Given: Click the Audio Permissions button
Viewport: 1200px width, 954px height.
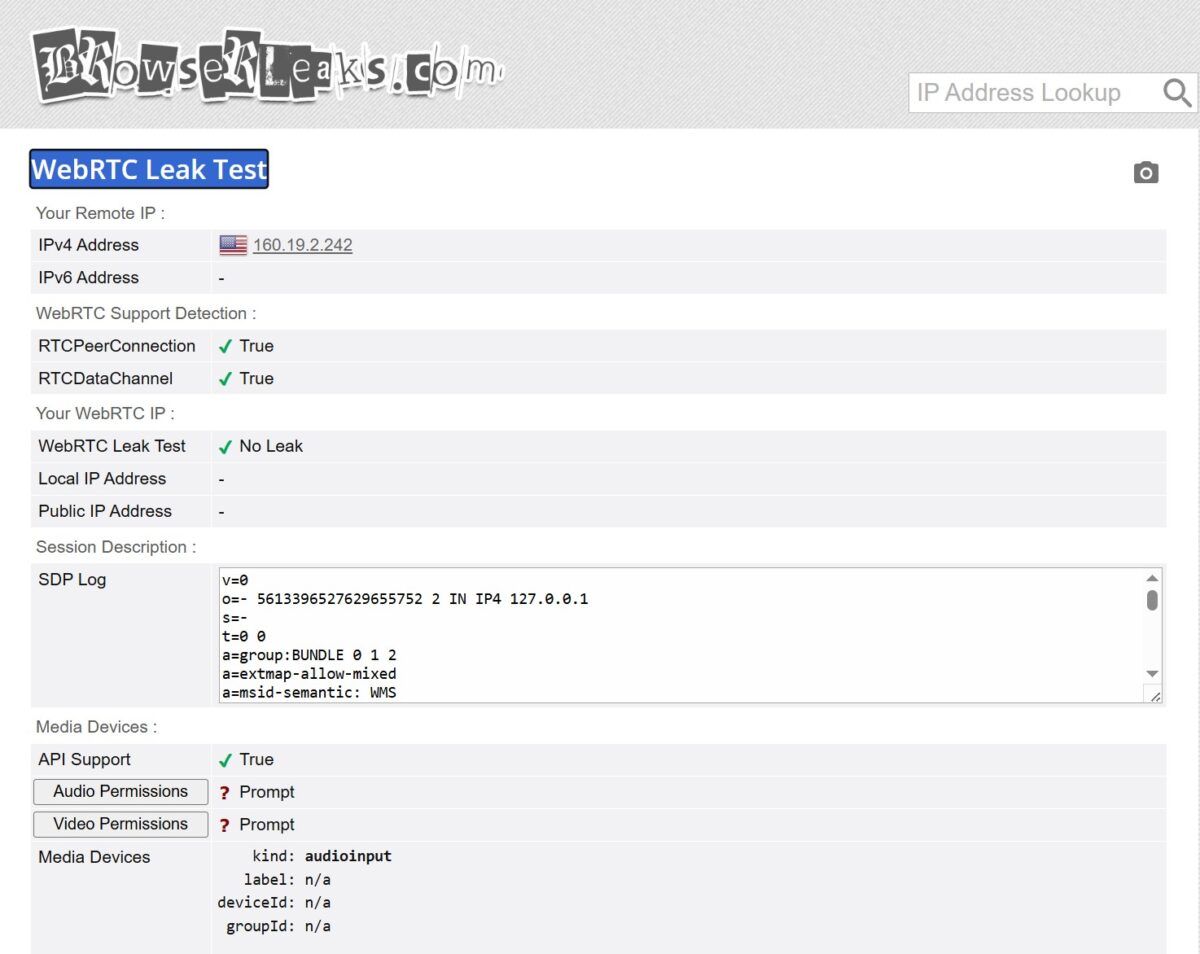Looking at the screenshot, I should point(121,792).
